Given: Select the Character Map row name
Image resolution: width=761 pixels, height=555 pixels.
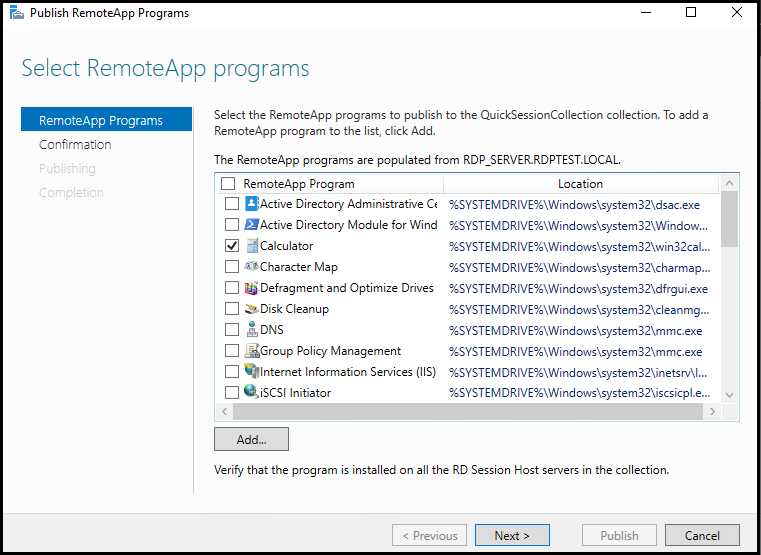Looking at the screenshot, I should pos(298,266).
